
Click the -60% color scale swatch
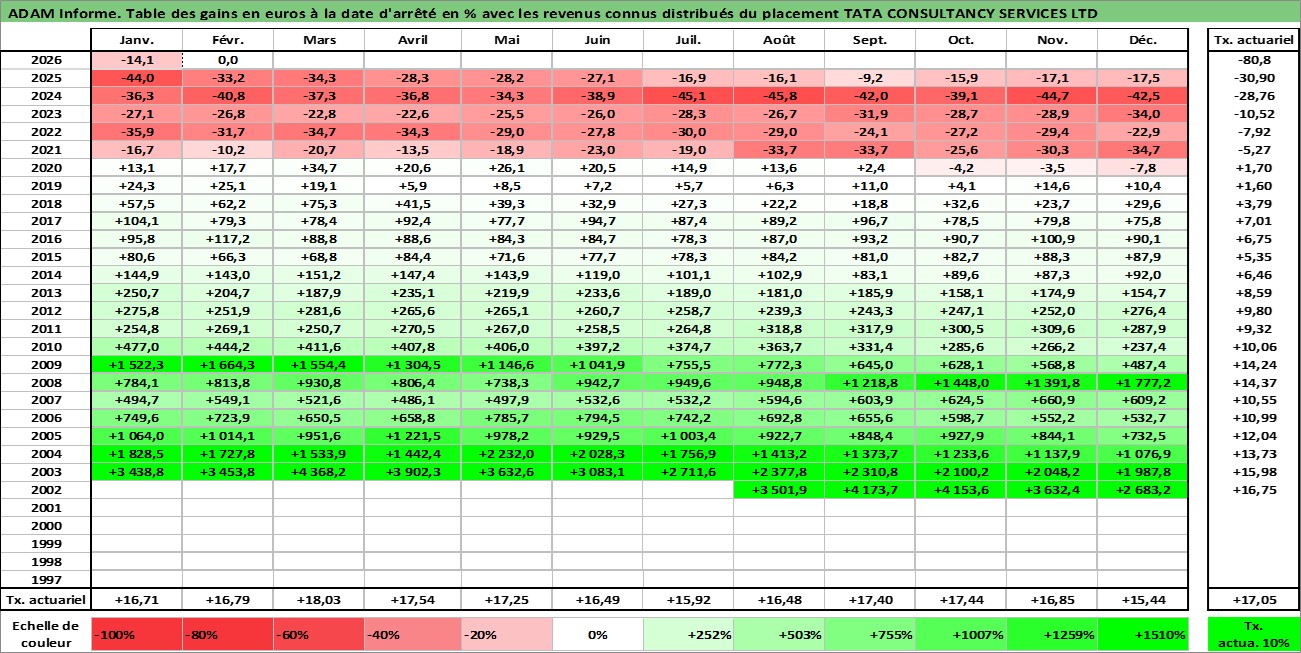point(319,634)
